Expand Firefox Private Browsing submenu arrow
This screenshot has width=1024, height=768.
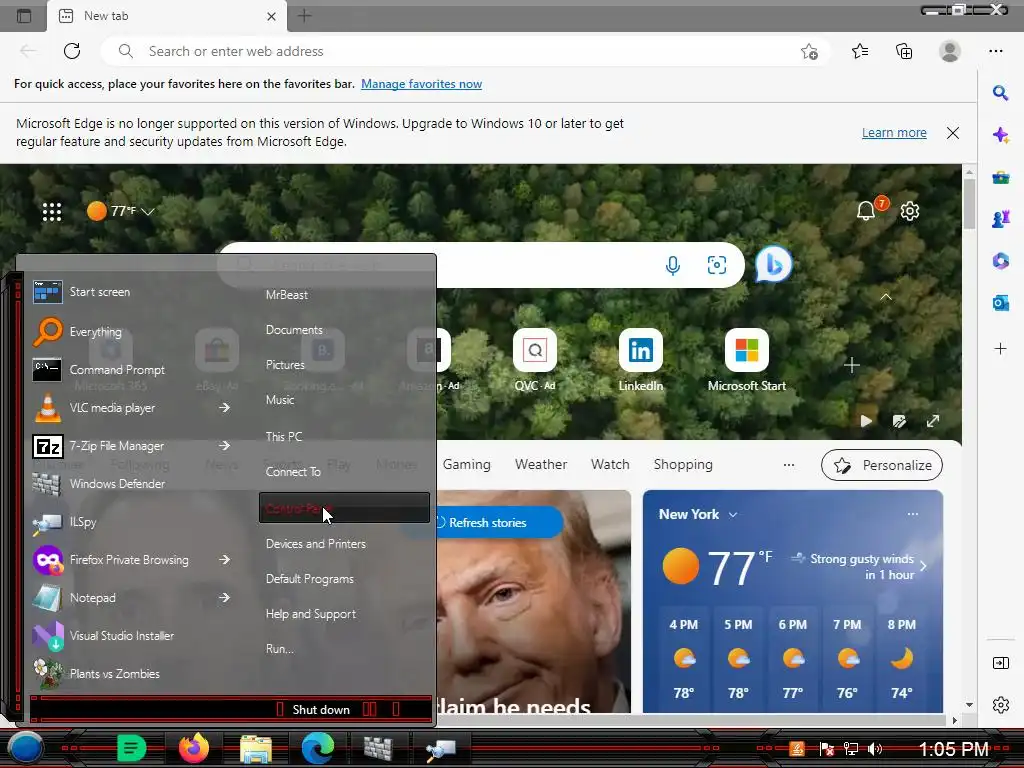[x=224, y=560]
